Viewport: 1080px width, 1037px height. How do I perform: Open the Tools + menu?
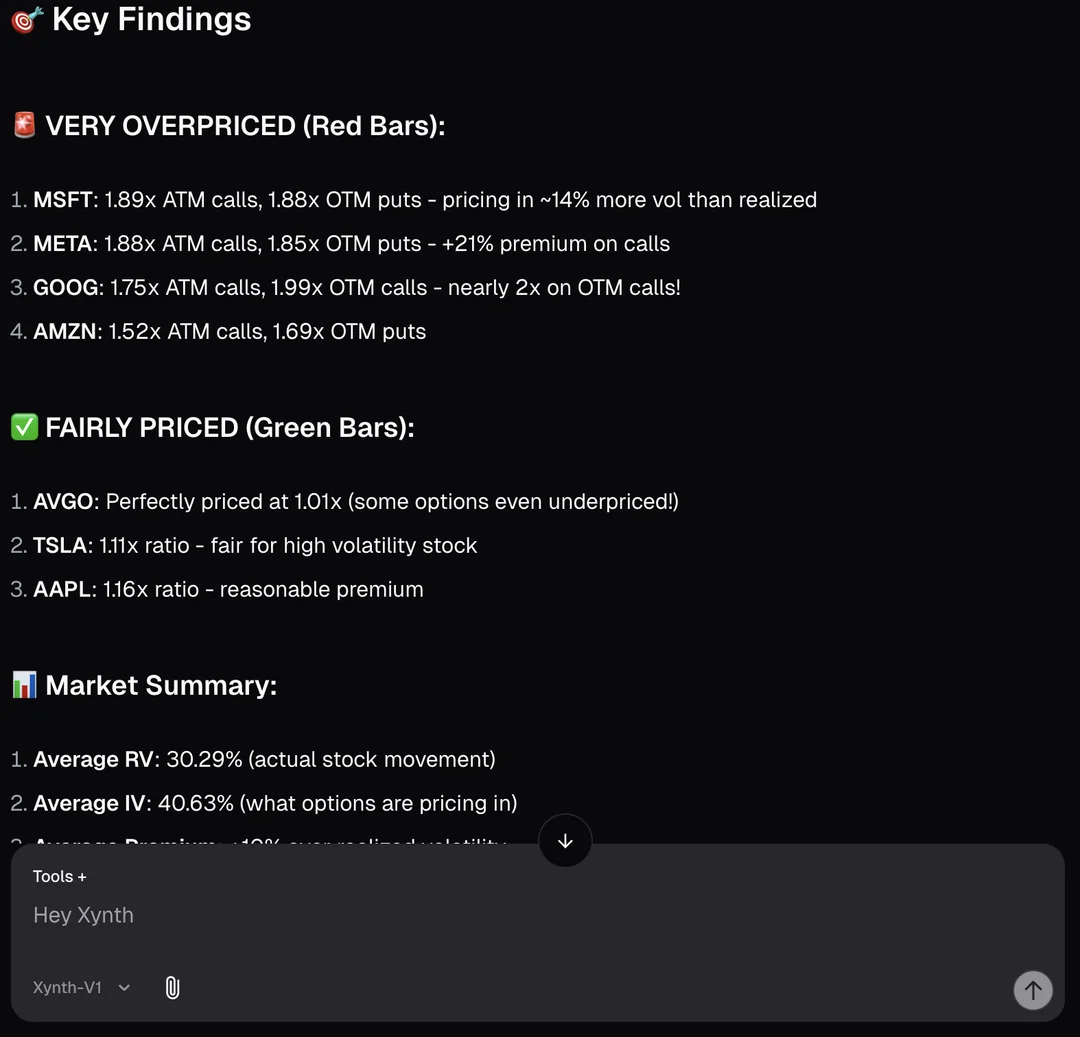60,877
